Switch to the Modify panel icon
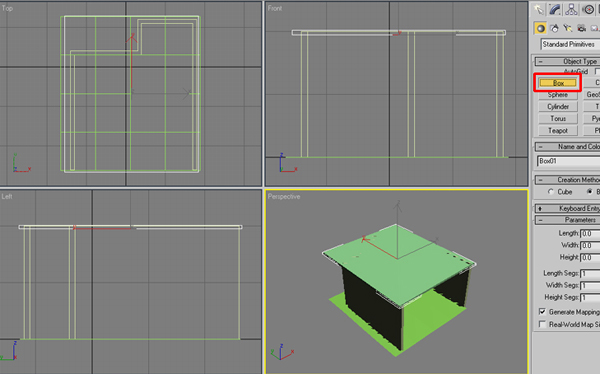The width and height of the screenshot is (600, 374). [x=555, y=9]
